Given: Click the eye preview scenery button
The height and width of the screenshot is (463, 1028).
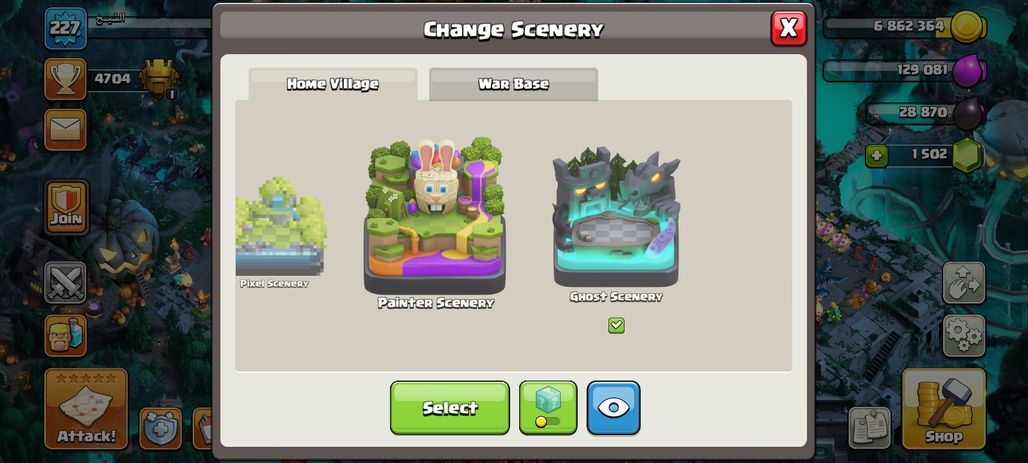Looking at the screenshot, I should pyautogui.click(x=613, y=407).
